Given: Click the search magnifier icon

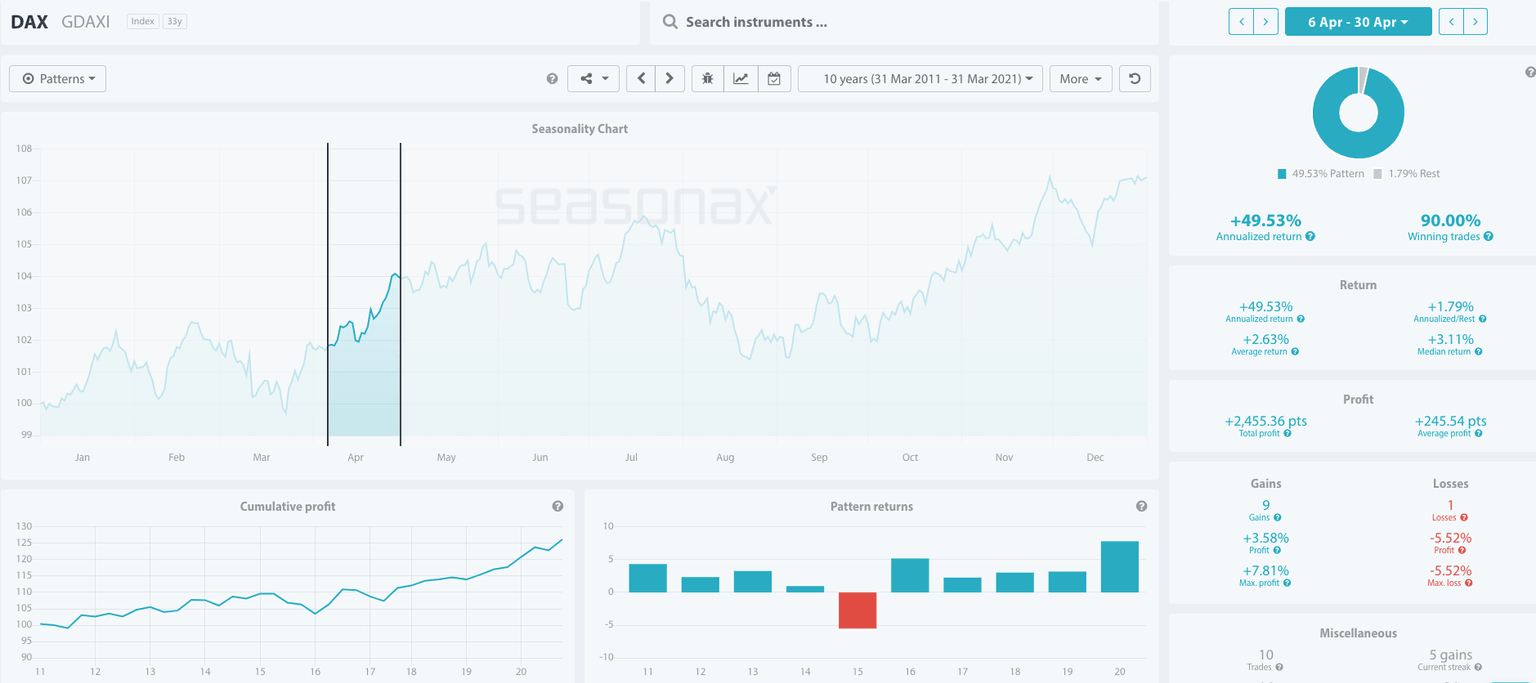Looking at the screenshot, I should (669, 21).
